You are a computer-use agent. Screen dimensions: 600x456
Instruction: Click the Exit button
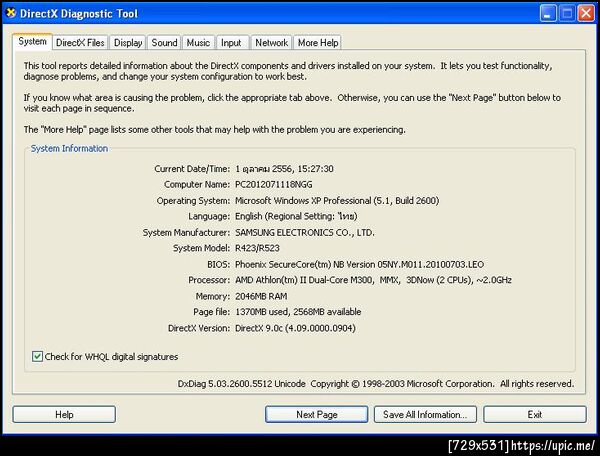coord(535,414)
